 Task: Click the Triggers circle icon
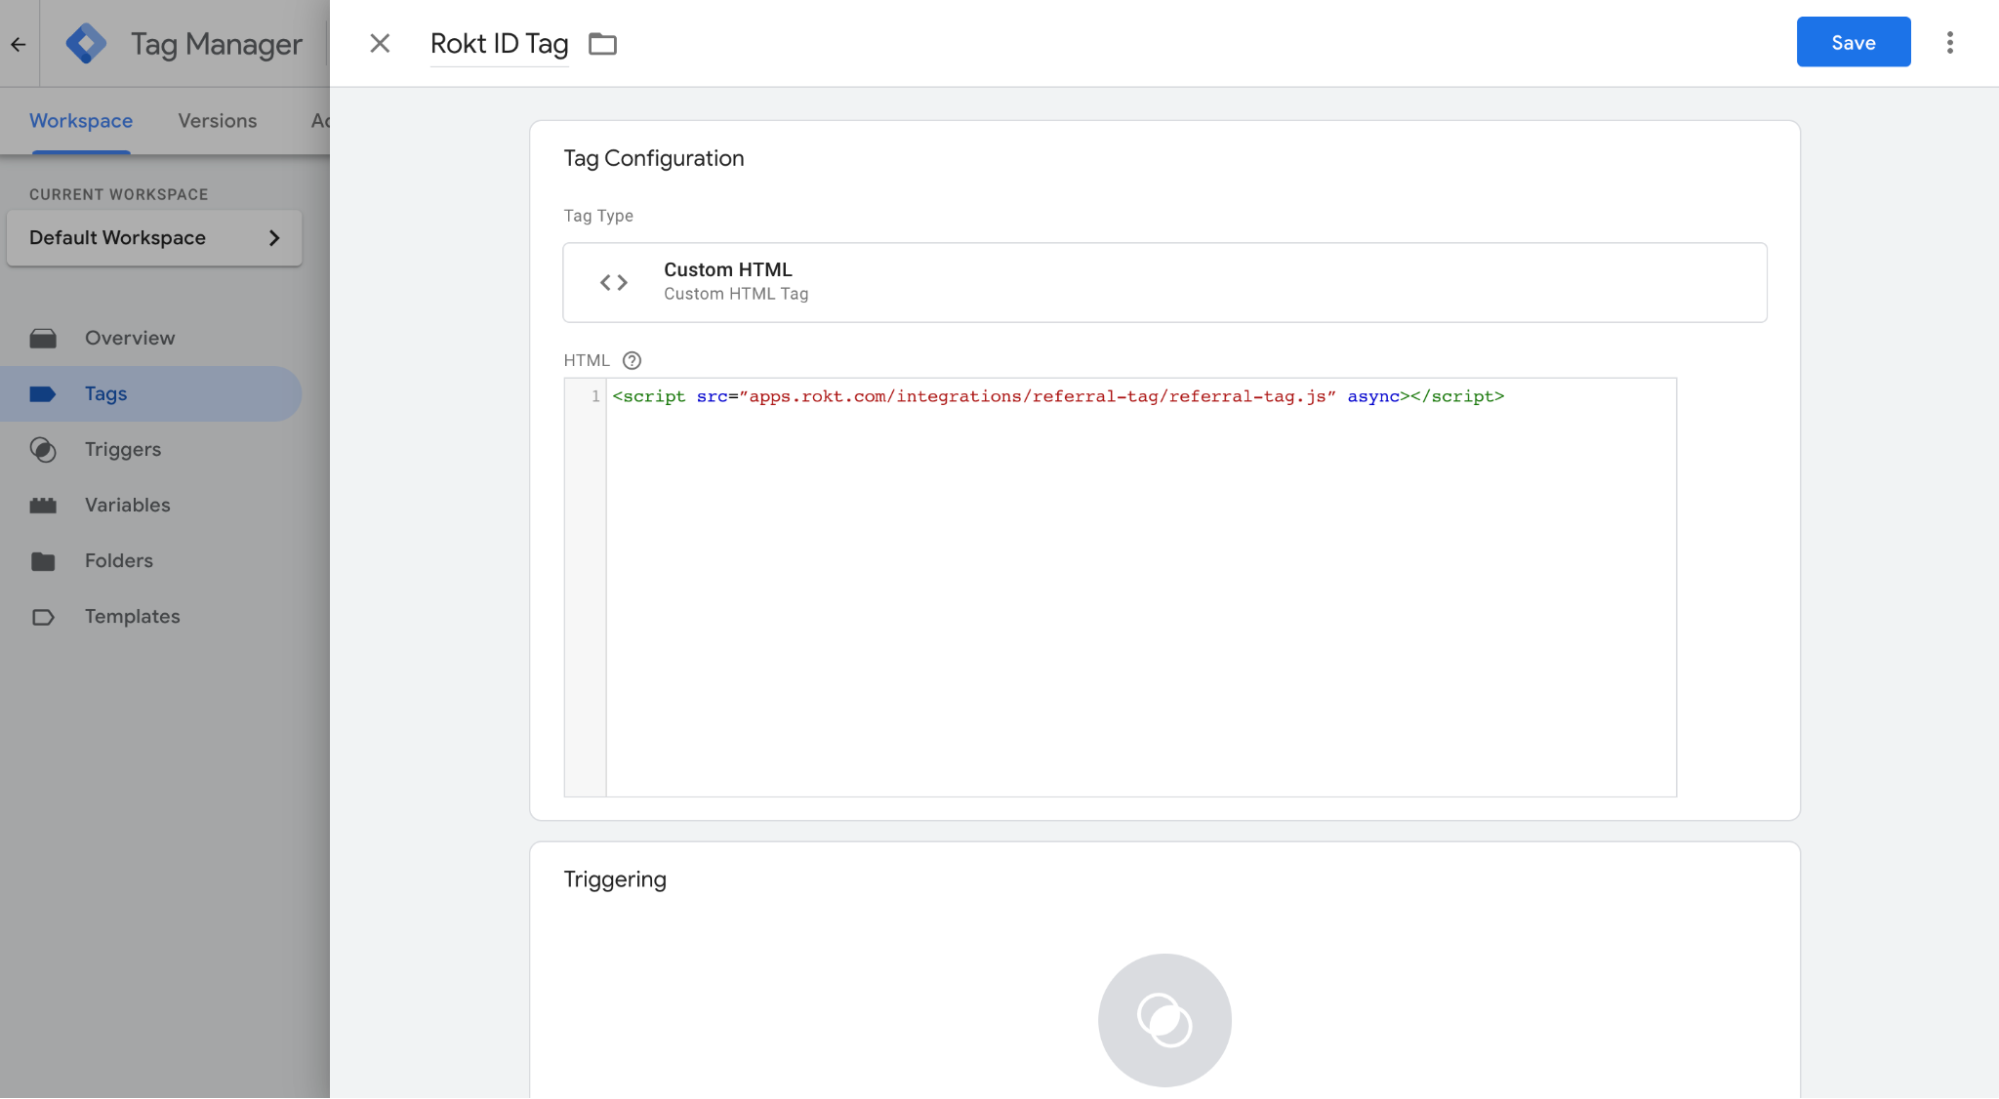43,450
